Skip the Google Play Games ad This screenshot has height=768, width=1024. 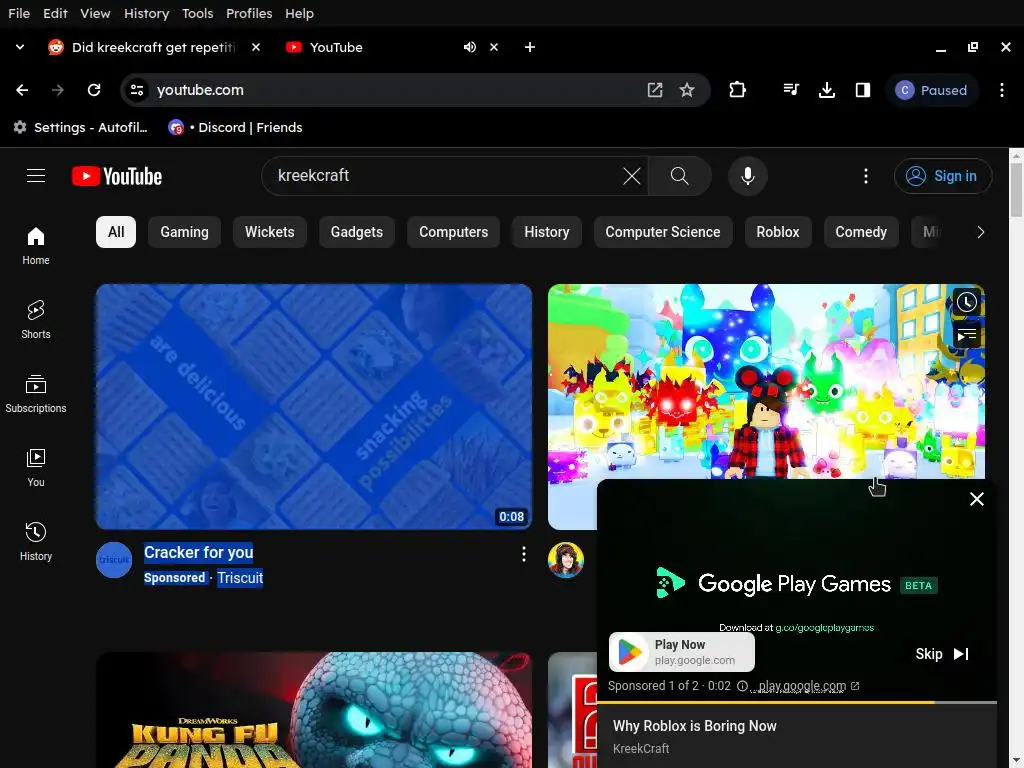pyautogui.click(x=942, y=654)
